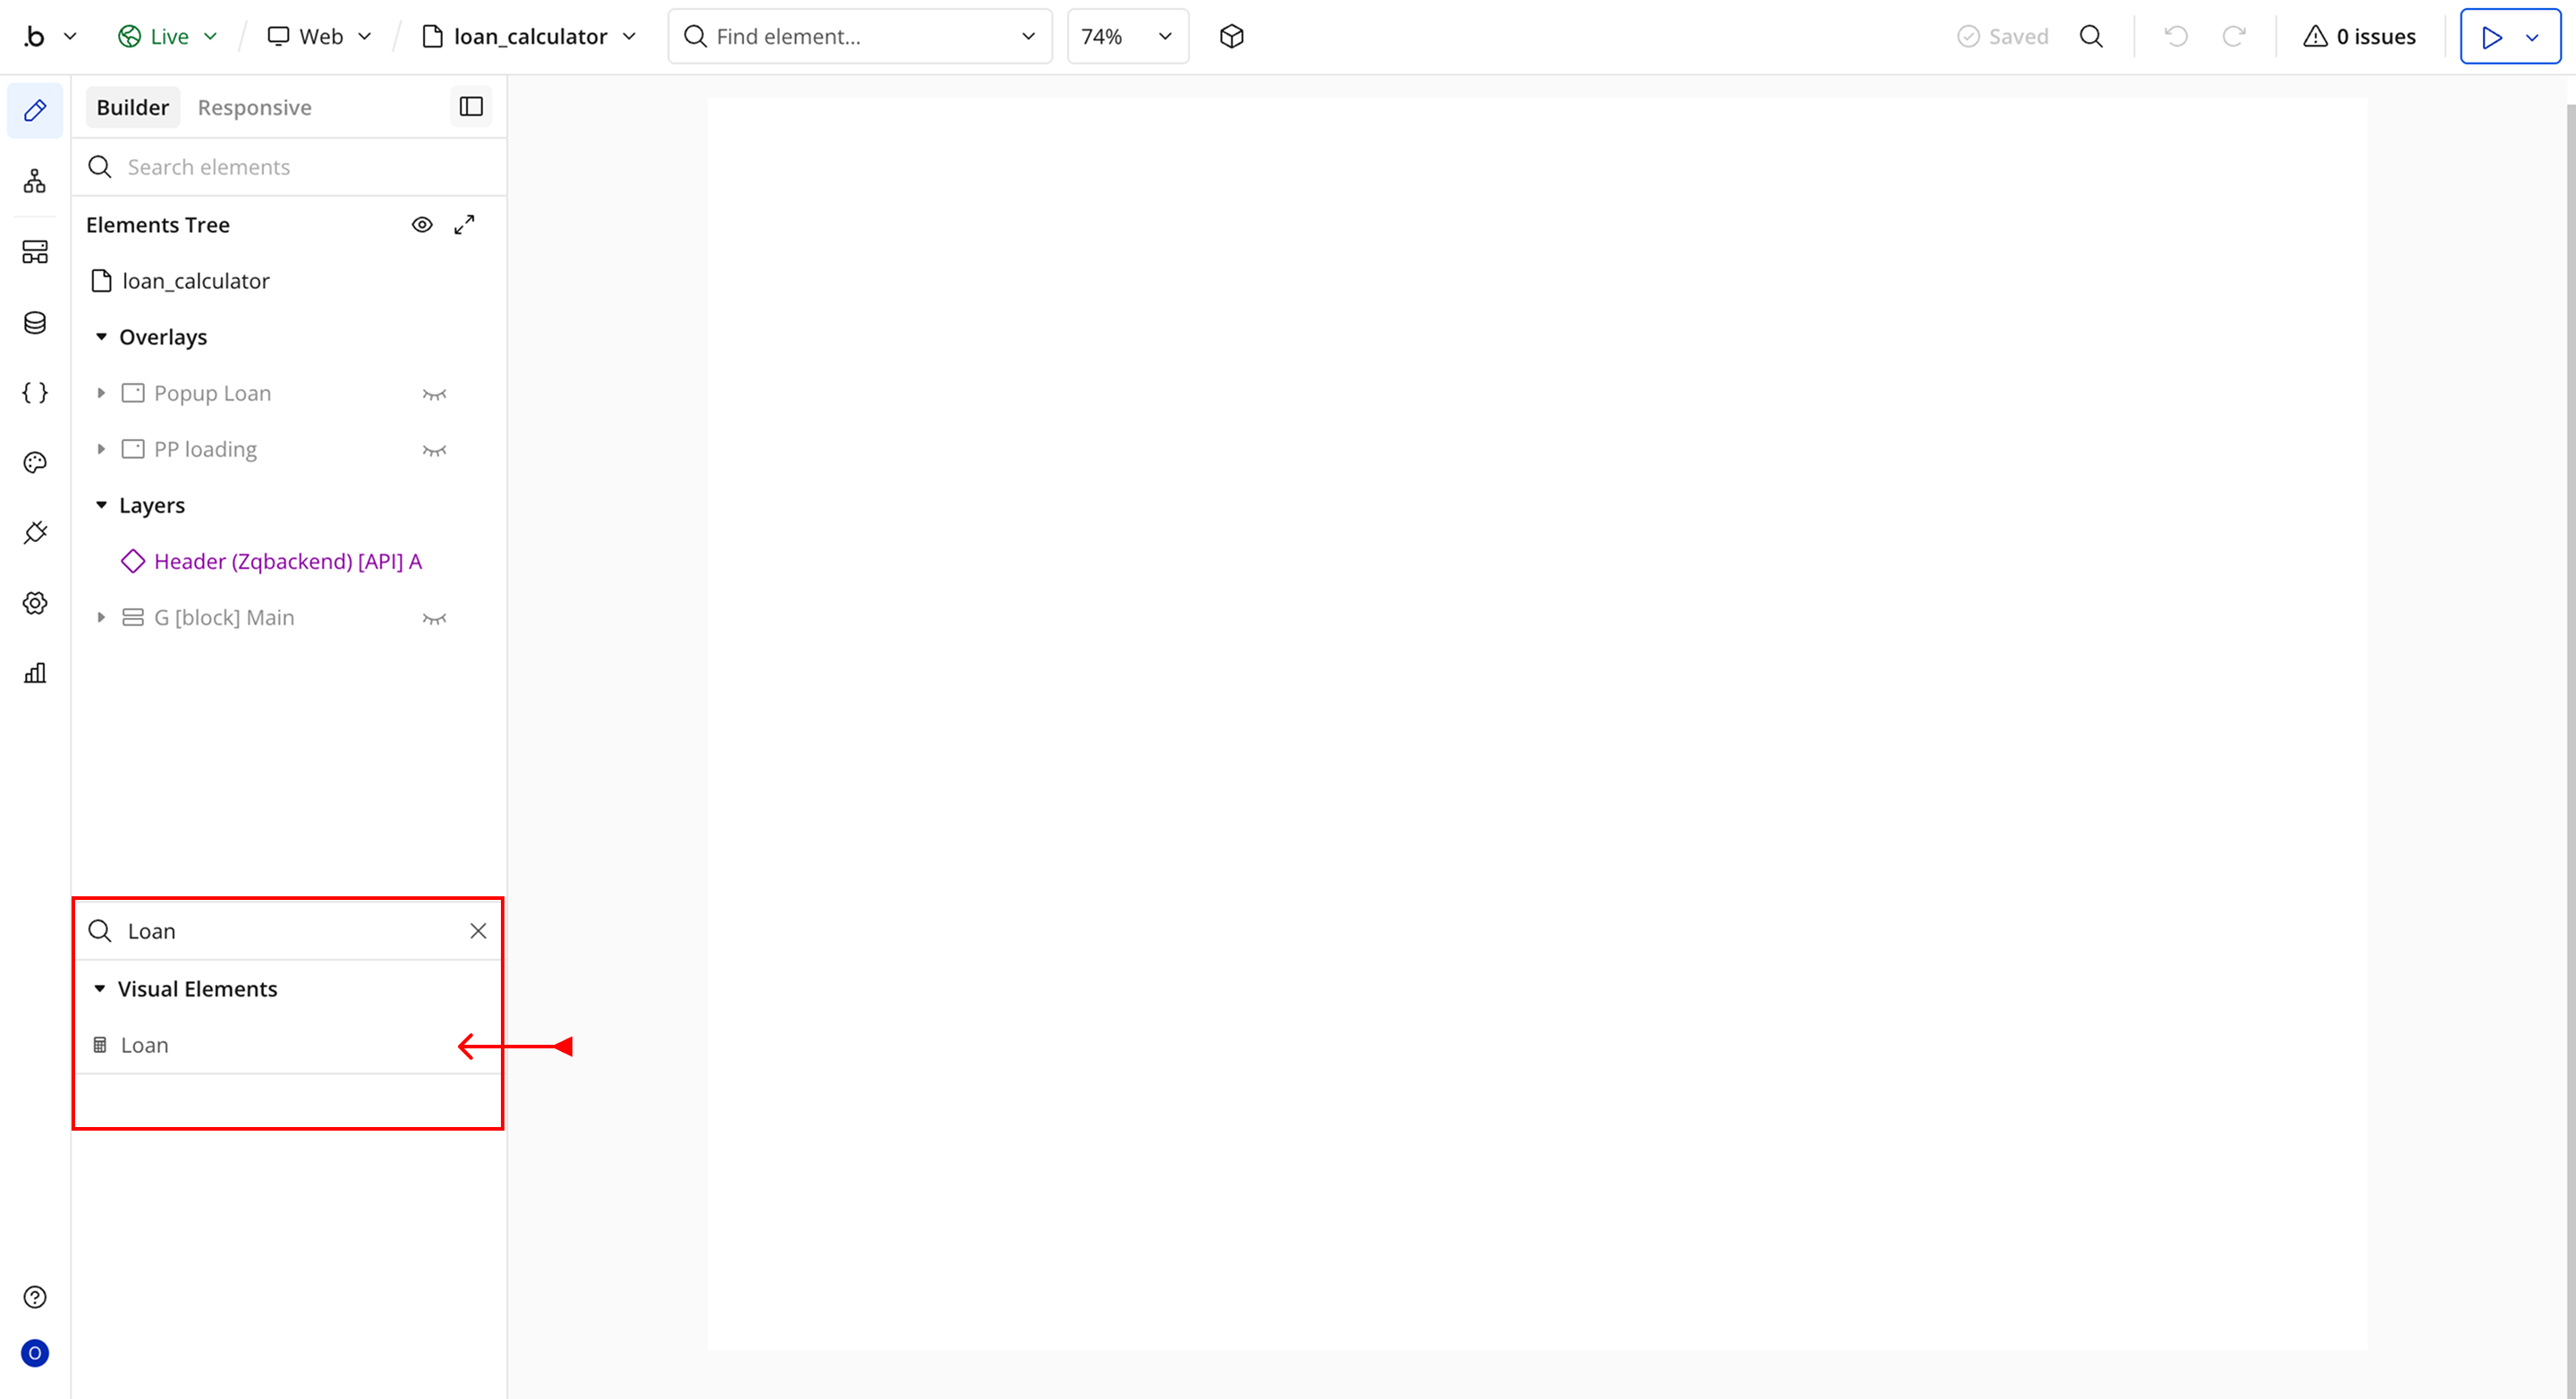
Task: Toggle visibility of G [block] Main
Action: click(434, 618)
